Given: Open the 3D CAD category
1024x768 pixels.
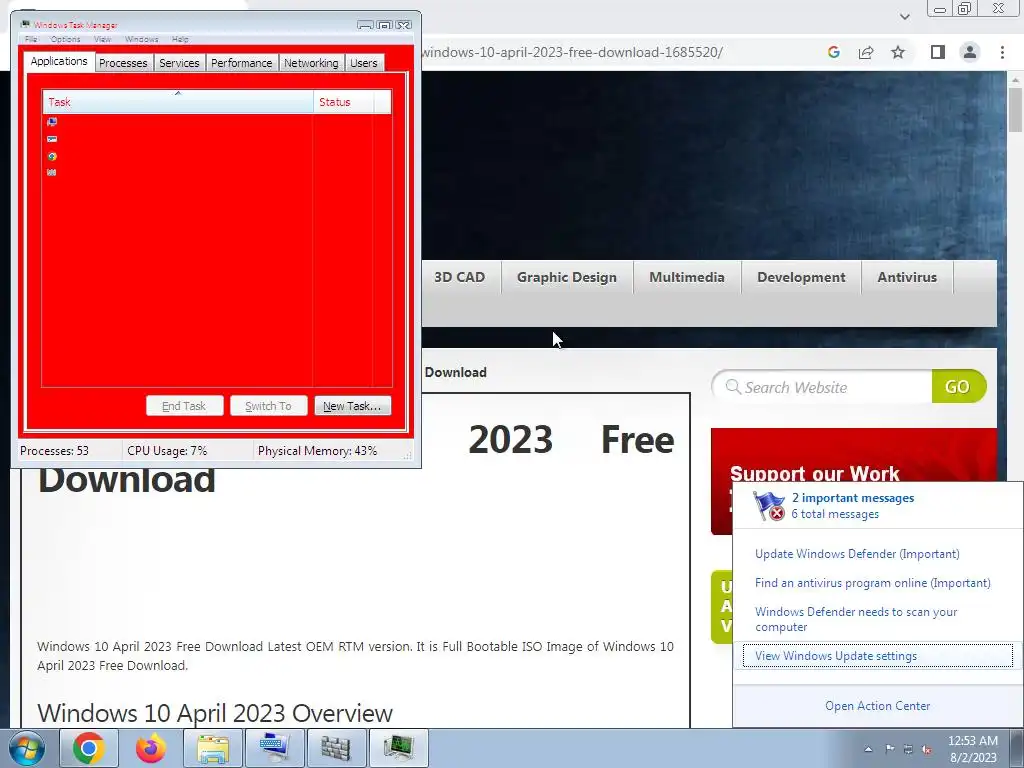Looking at the screenshot, I should coord(459,277).
